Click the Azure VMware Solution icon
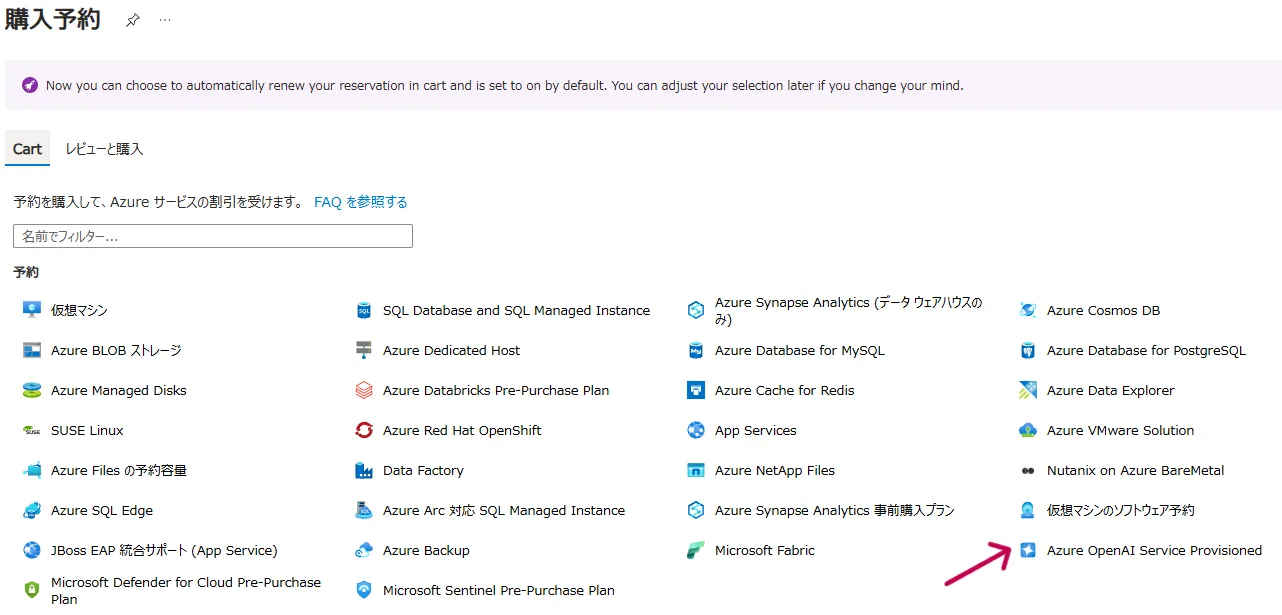Image resolution: width=1282 pixels, height=615 pixels. (1028, 430)
